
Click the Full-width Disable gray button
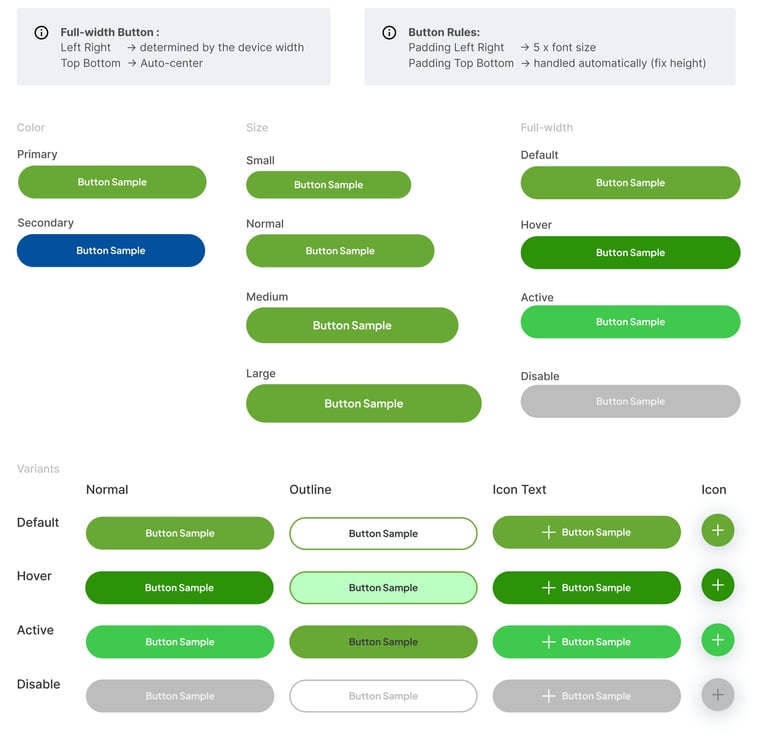click(630, 401)
